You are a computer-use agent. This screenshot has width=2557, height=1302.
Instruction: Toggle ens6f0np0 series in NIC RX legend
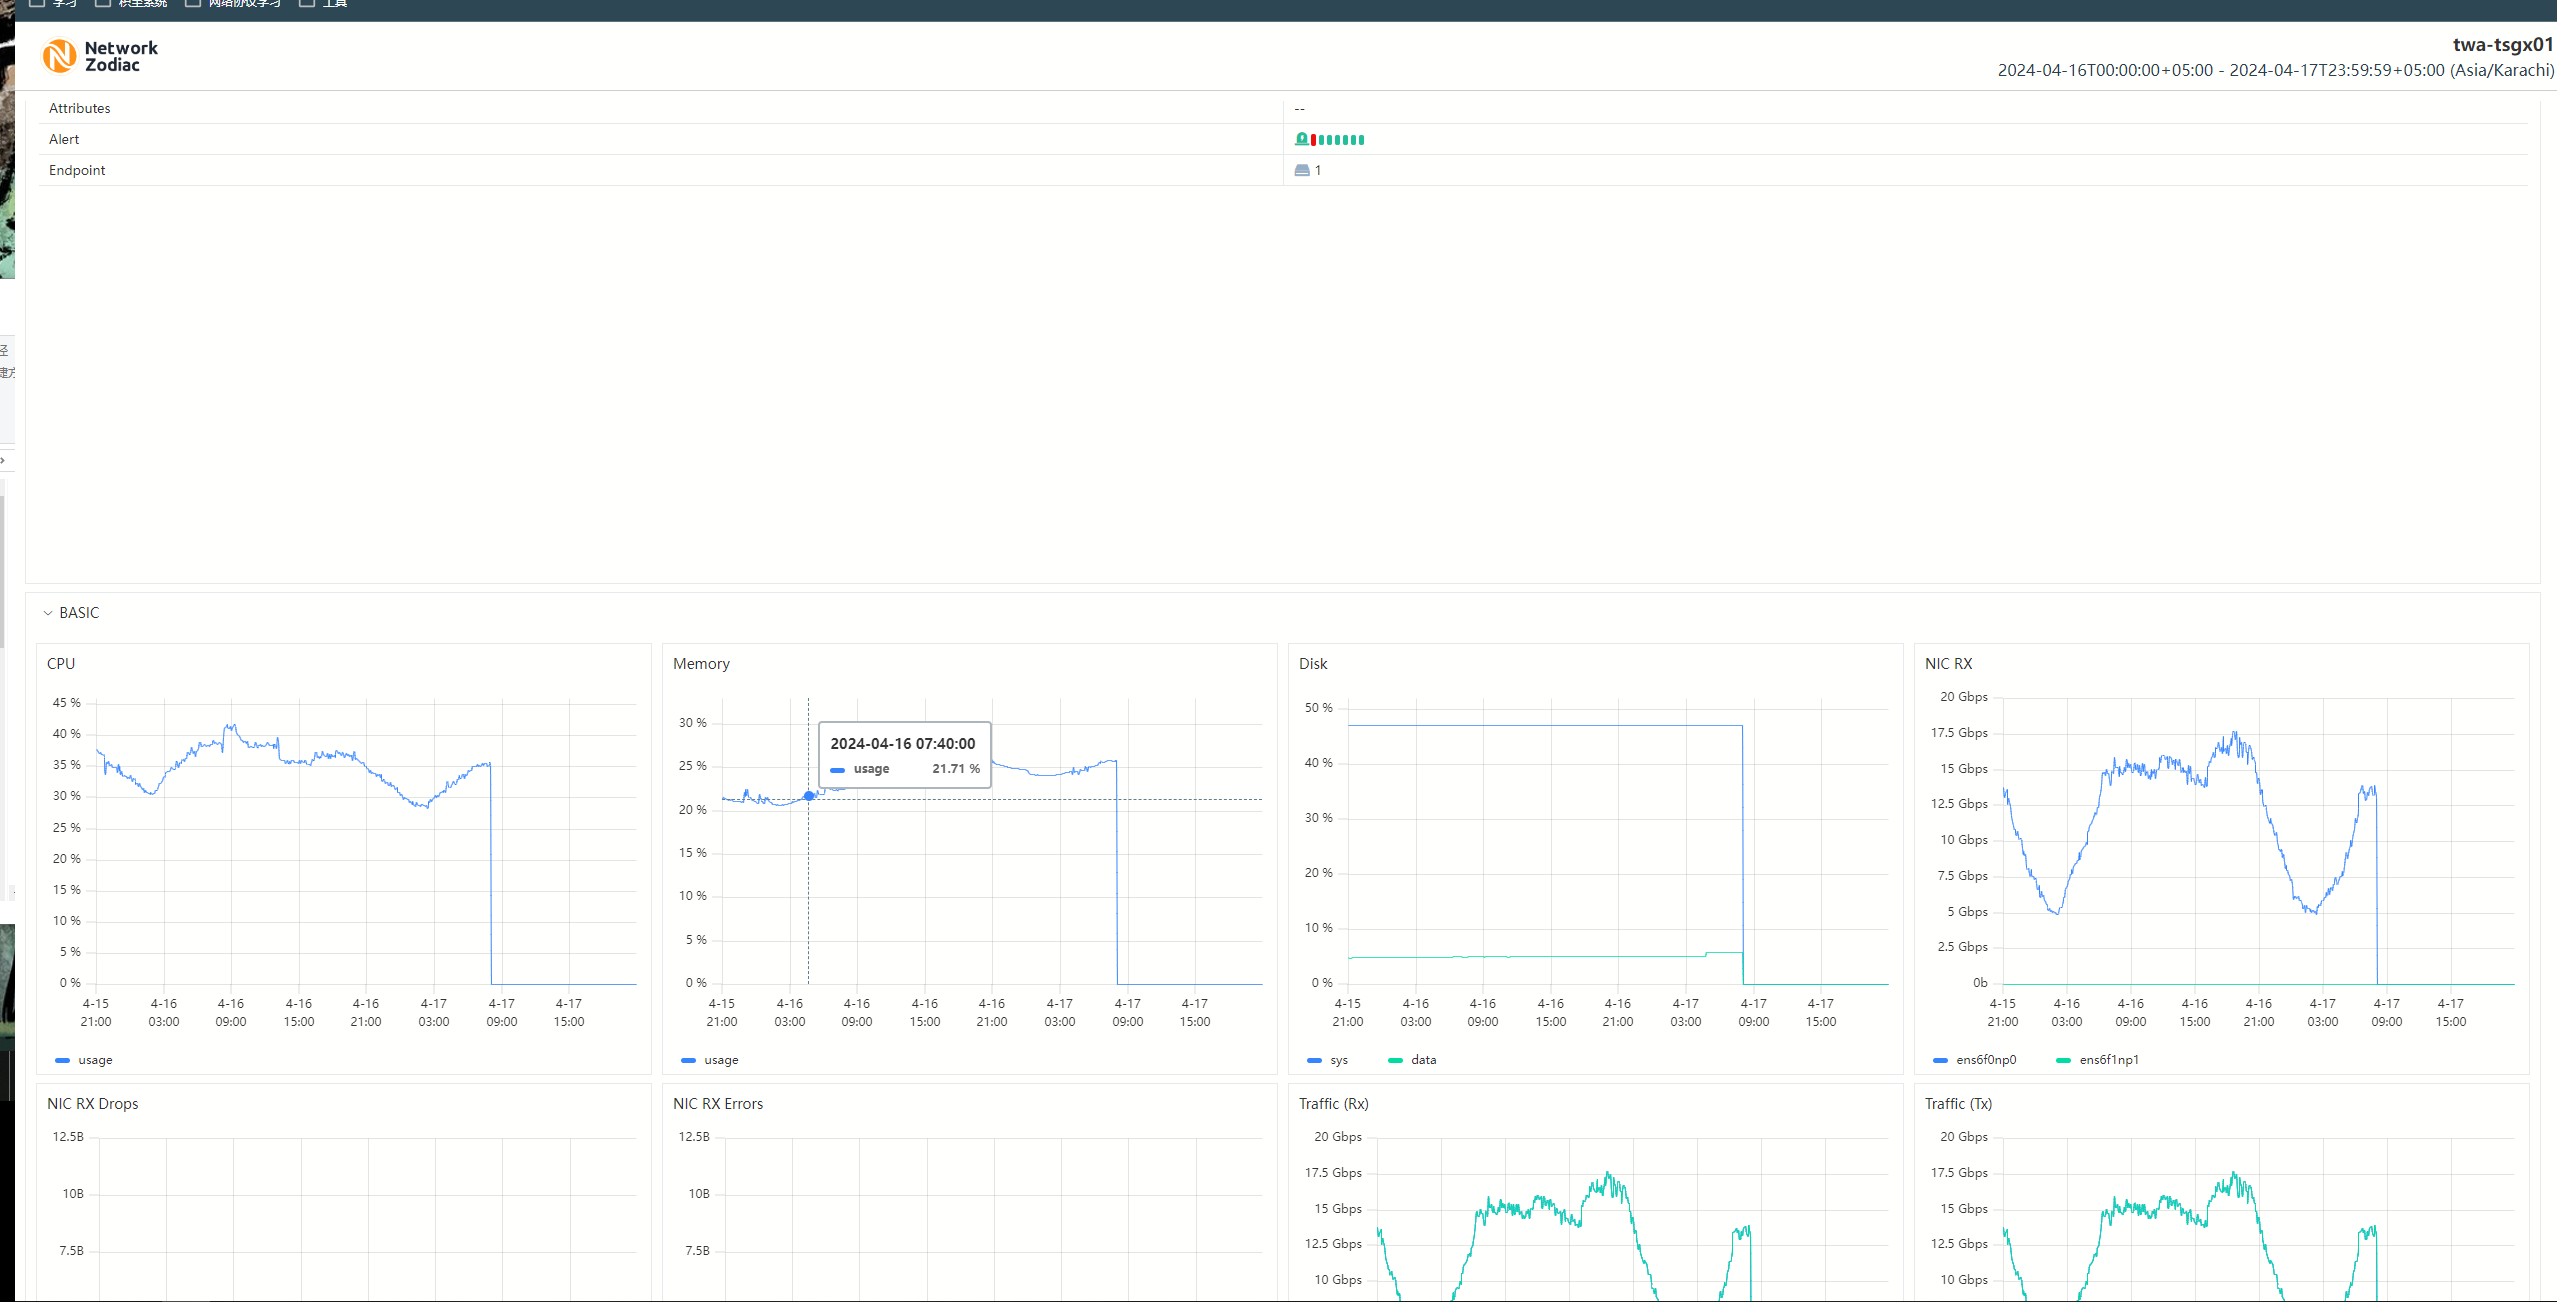pyautogui.click(x=1985, y=1060)
